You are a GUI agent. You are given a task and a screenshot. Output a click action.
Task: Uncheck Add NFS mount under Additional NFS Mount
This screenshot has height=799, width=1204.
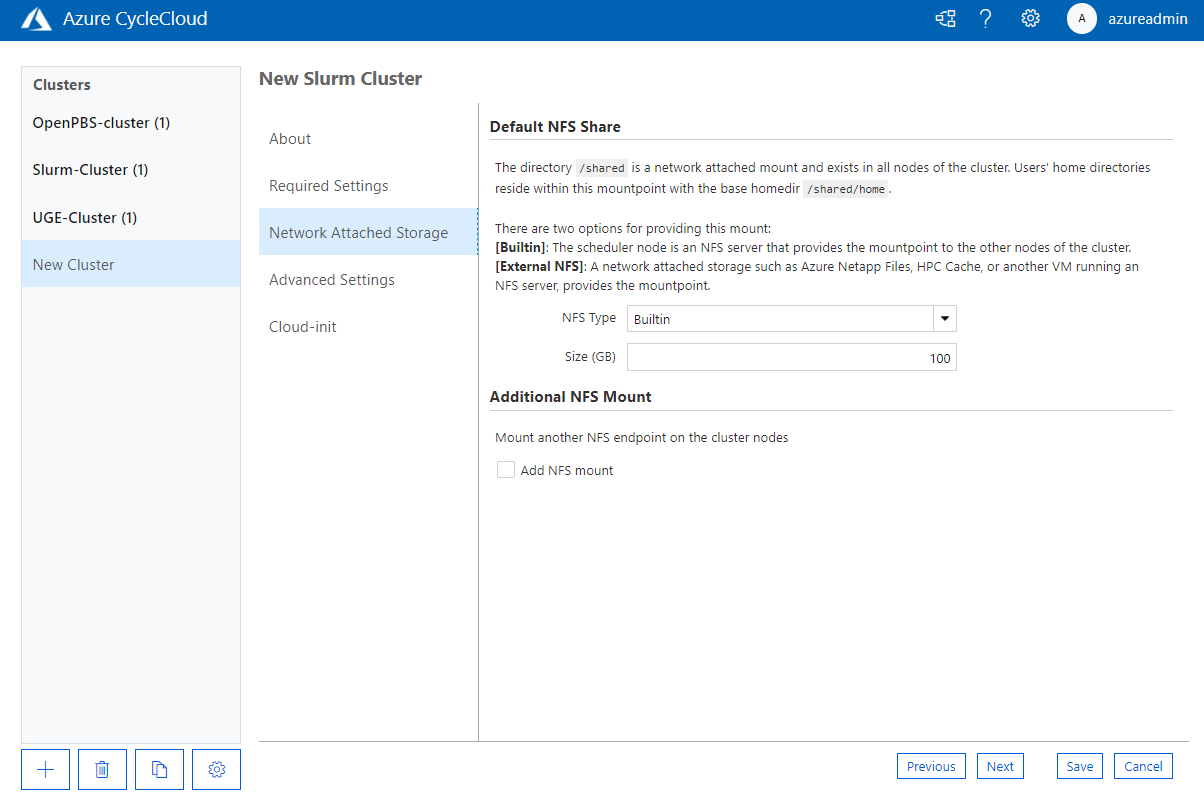(x=505, y=469)
